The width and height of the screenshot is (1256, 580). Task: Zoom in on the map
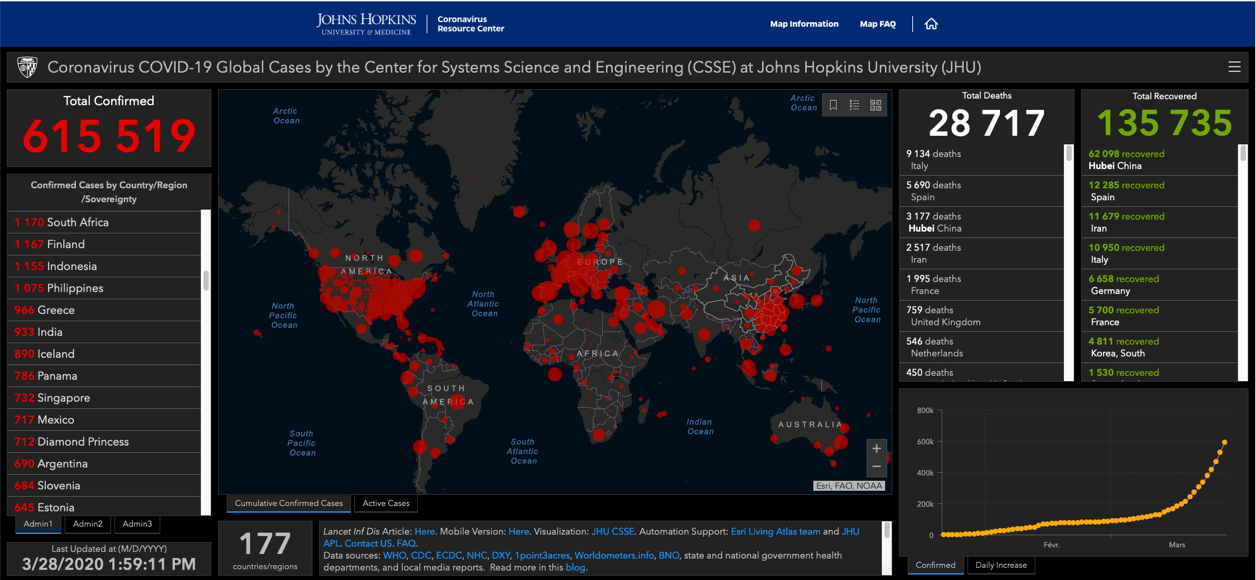[x=876, y=448]
